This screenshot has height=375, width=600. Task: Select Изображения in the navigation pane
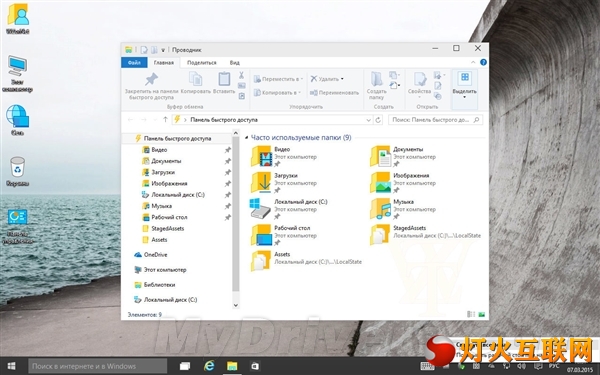pos(169,183)
